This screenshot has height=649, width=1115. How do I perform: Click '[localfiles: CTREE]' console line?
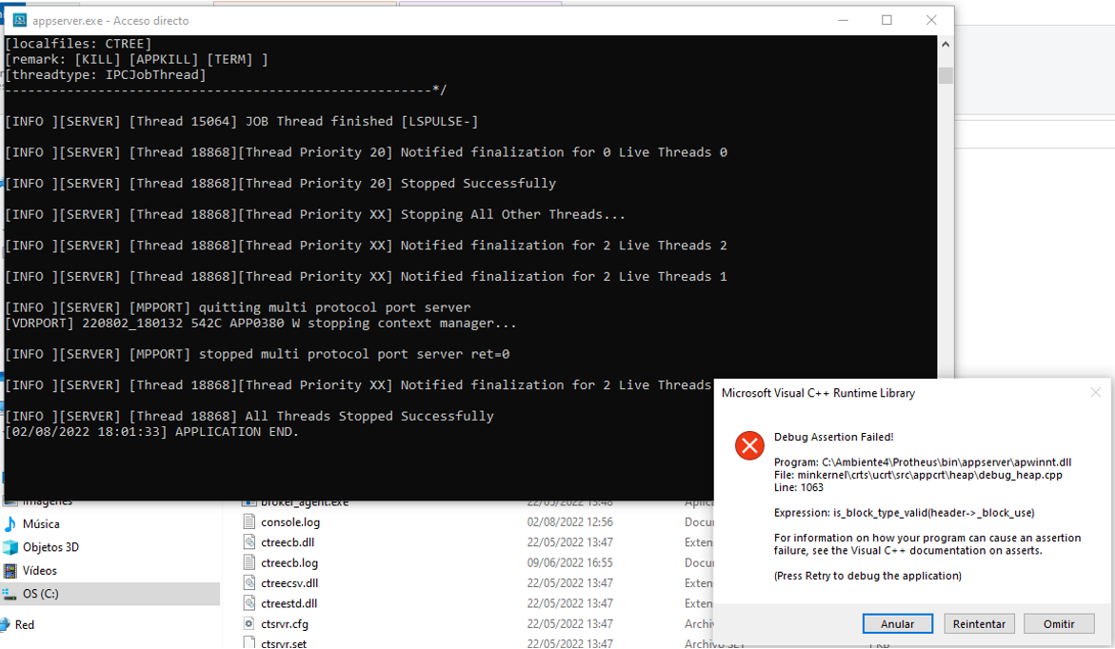78,43
